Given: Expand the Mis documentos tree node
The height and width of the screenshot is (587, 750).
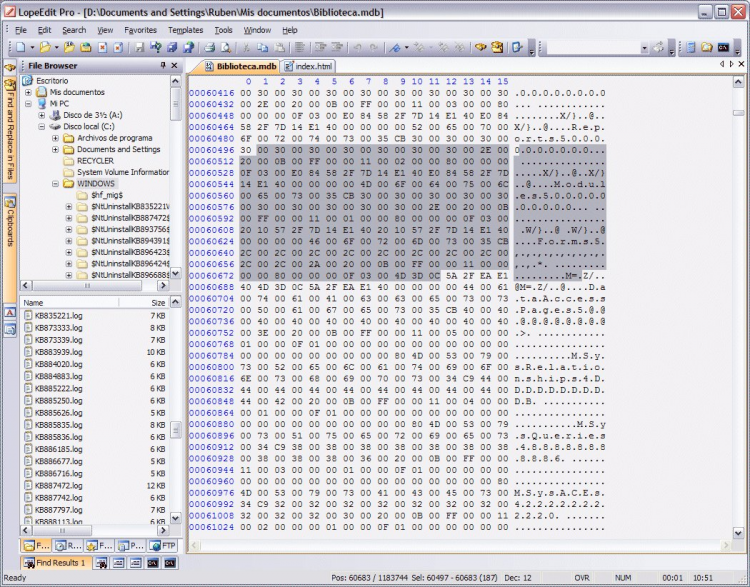Looking at the screenshot, I should [x=28, y=91].
